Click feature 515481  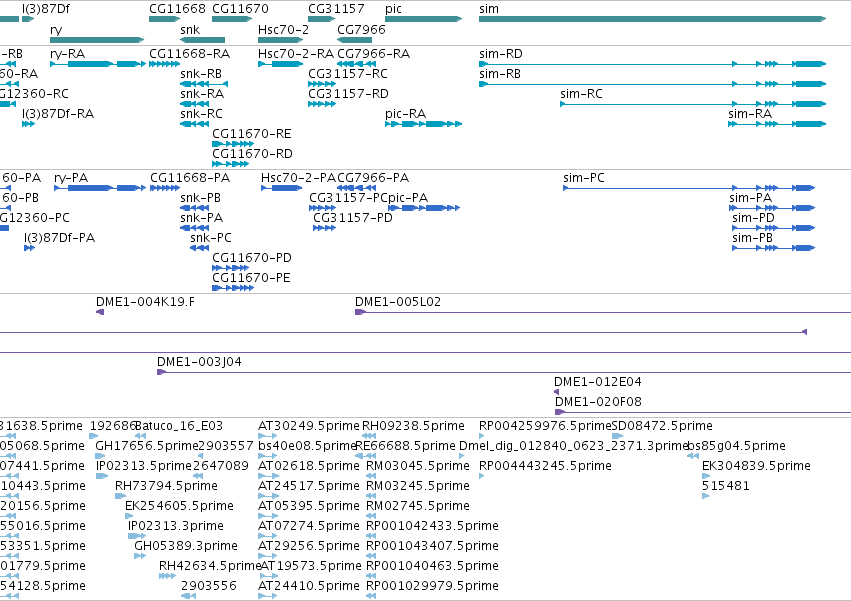(x=706, y=496)
